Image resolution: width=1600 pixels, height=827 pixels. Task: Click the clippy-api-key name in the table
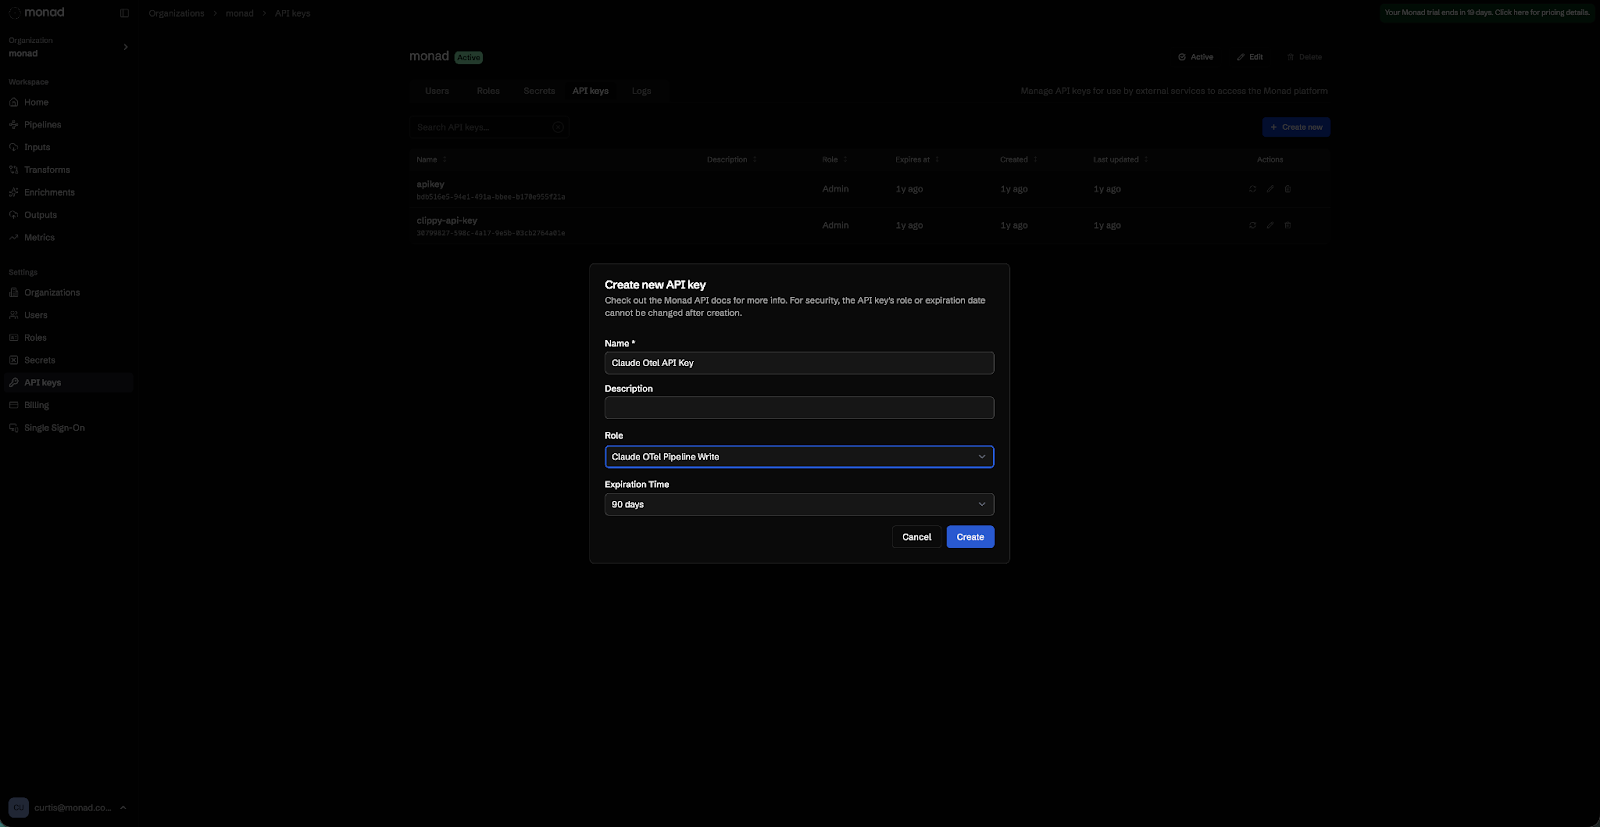pyautogui.click(x=447, y=221)
